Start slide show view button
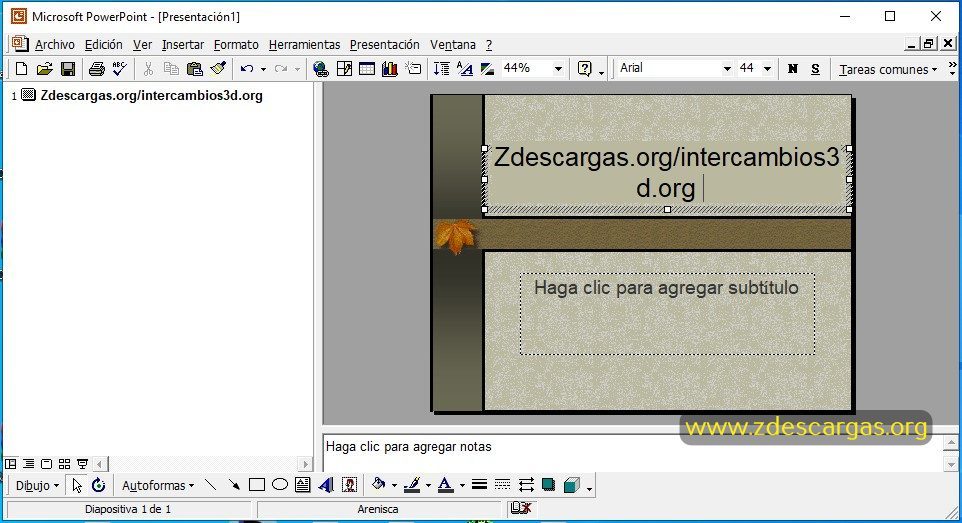The height and width of the screenshot is (523, 962). point(82,464)
